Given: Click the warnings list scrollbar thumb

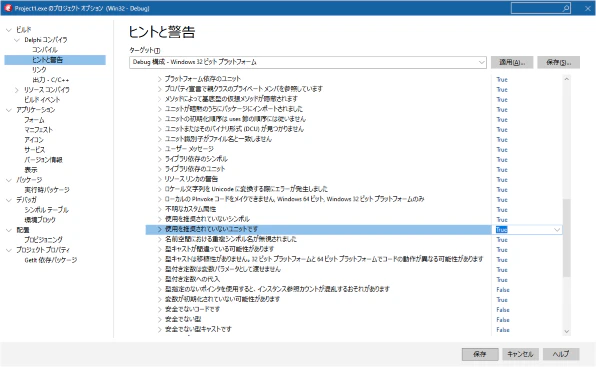Looking at the screenshot, I should click(x=566, y=237).
